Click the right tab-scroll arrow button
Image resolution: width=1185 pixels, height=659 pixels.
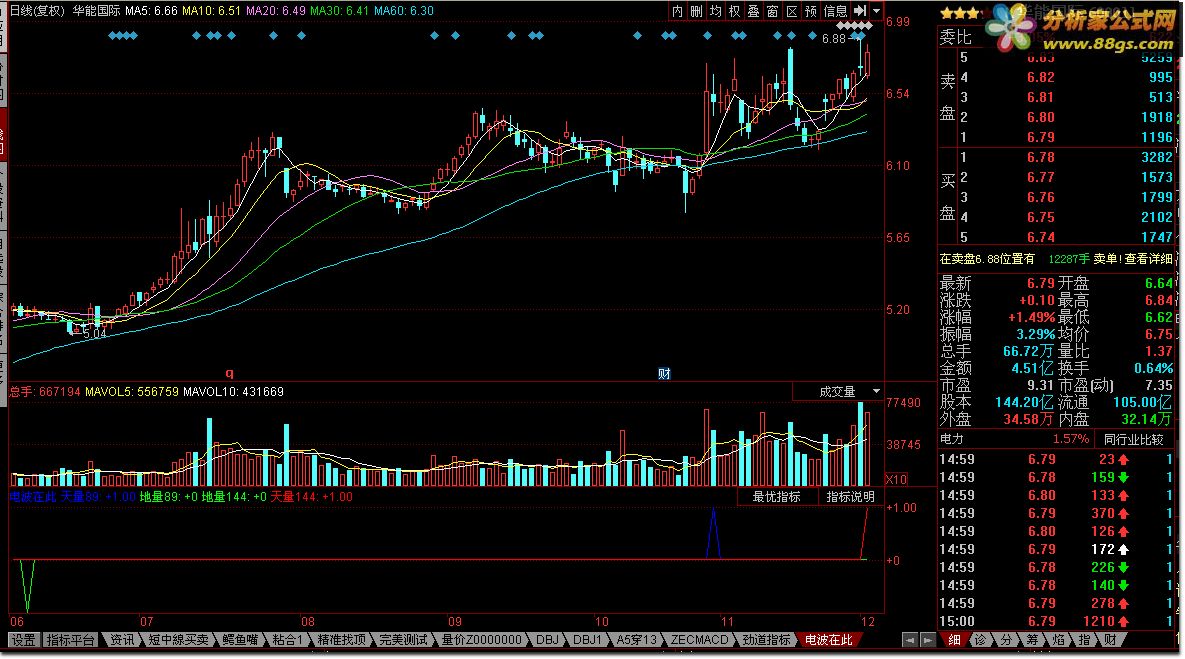[x=927, y=640]
